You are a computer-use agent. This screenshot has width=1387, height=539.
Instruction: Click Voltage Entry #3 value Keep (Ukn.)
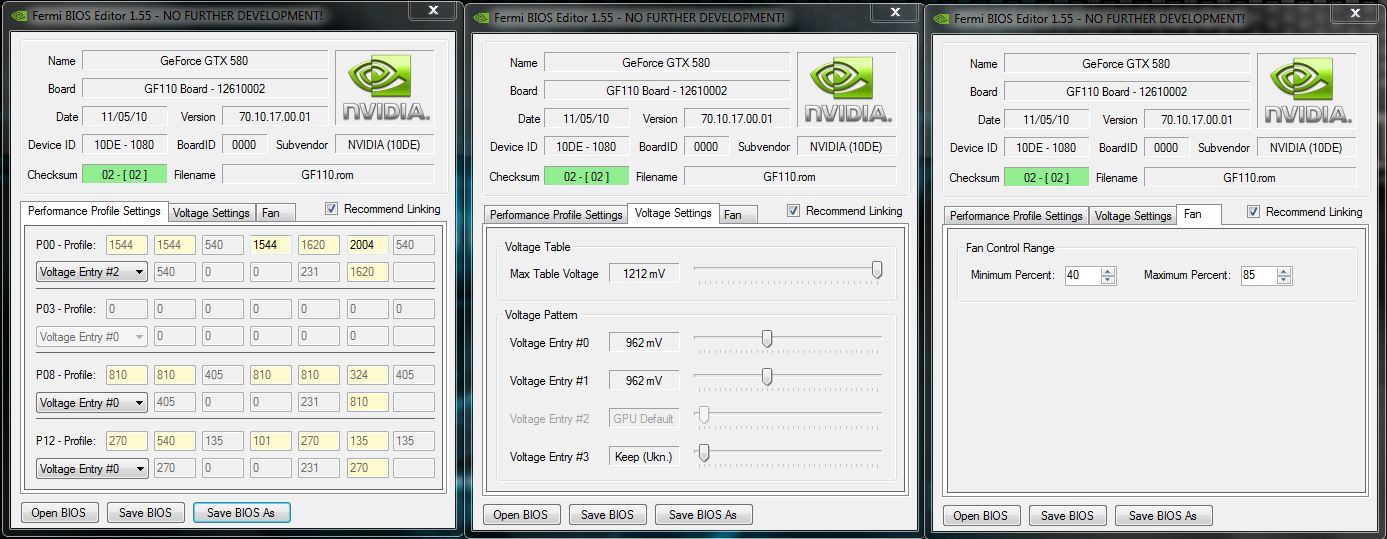click(644, 457)
